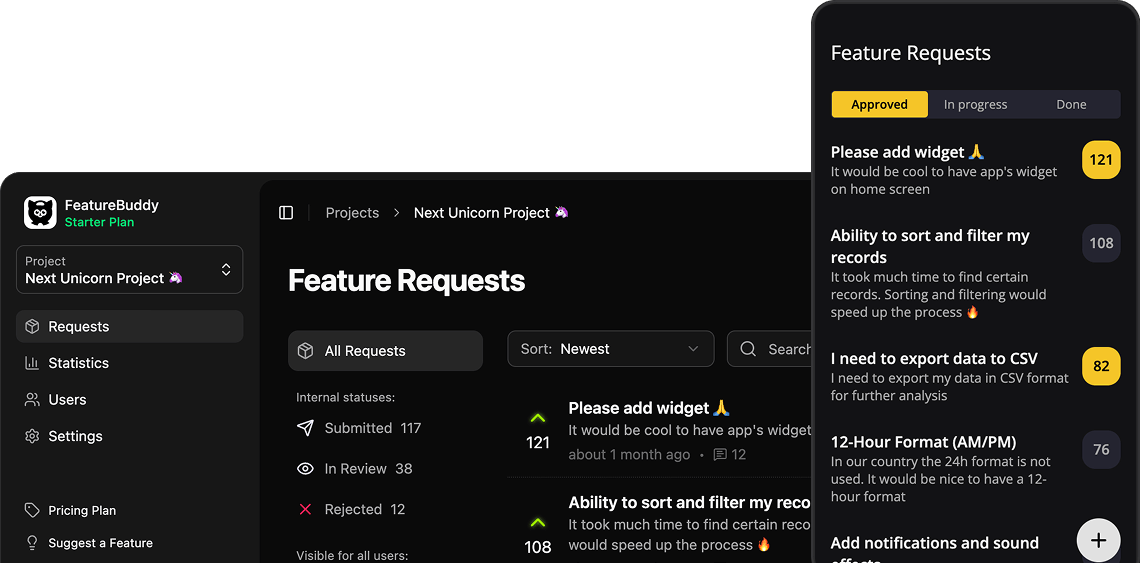The width and height of the screenshot is (1140, 563).
Task: Open the Pricing Plan link
Action: (x=82, y=510)
